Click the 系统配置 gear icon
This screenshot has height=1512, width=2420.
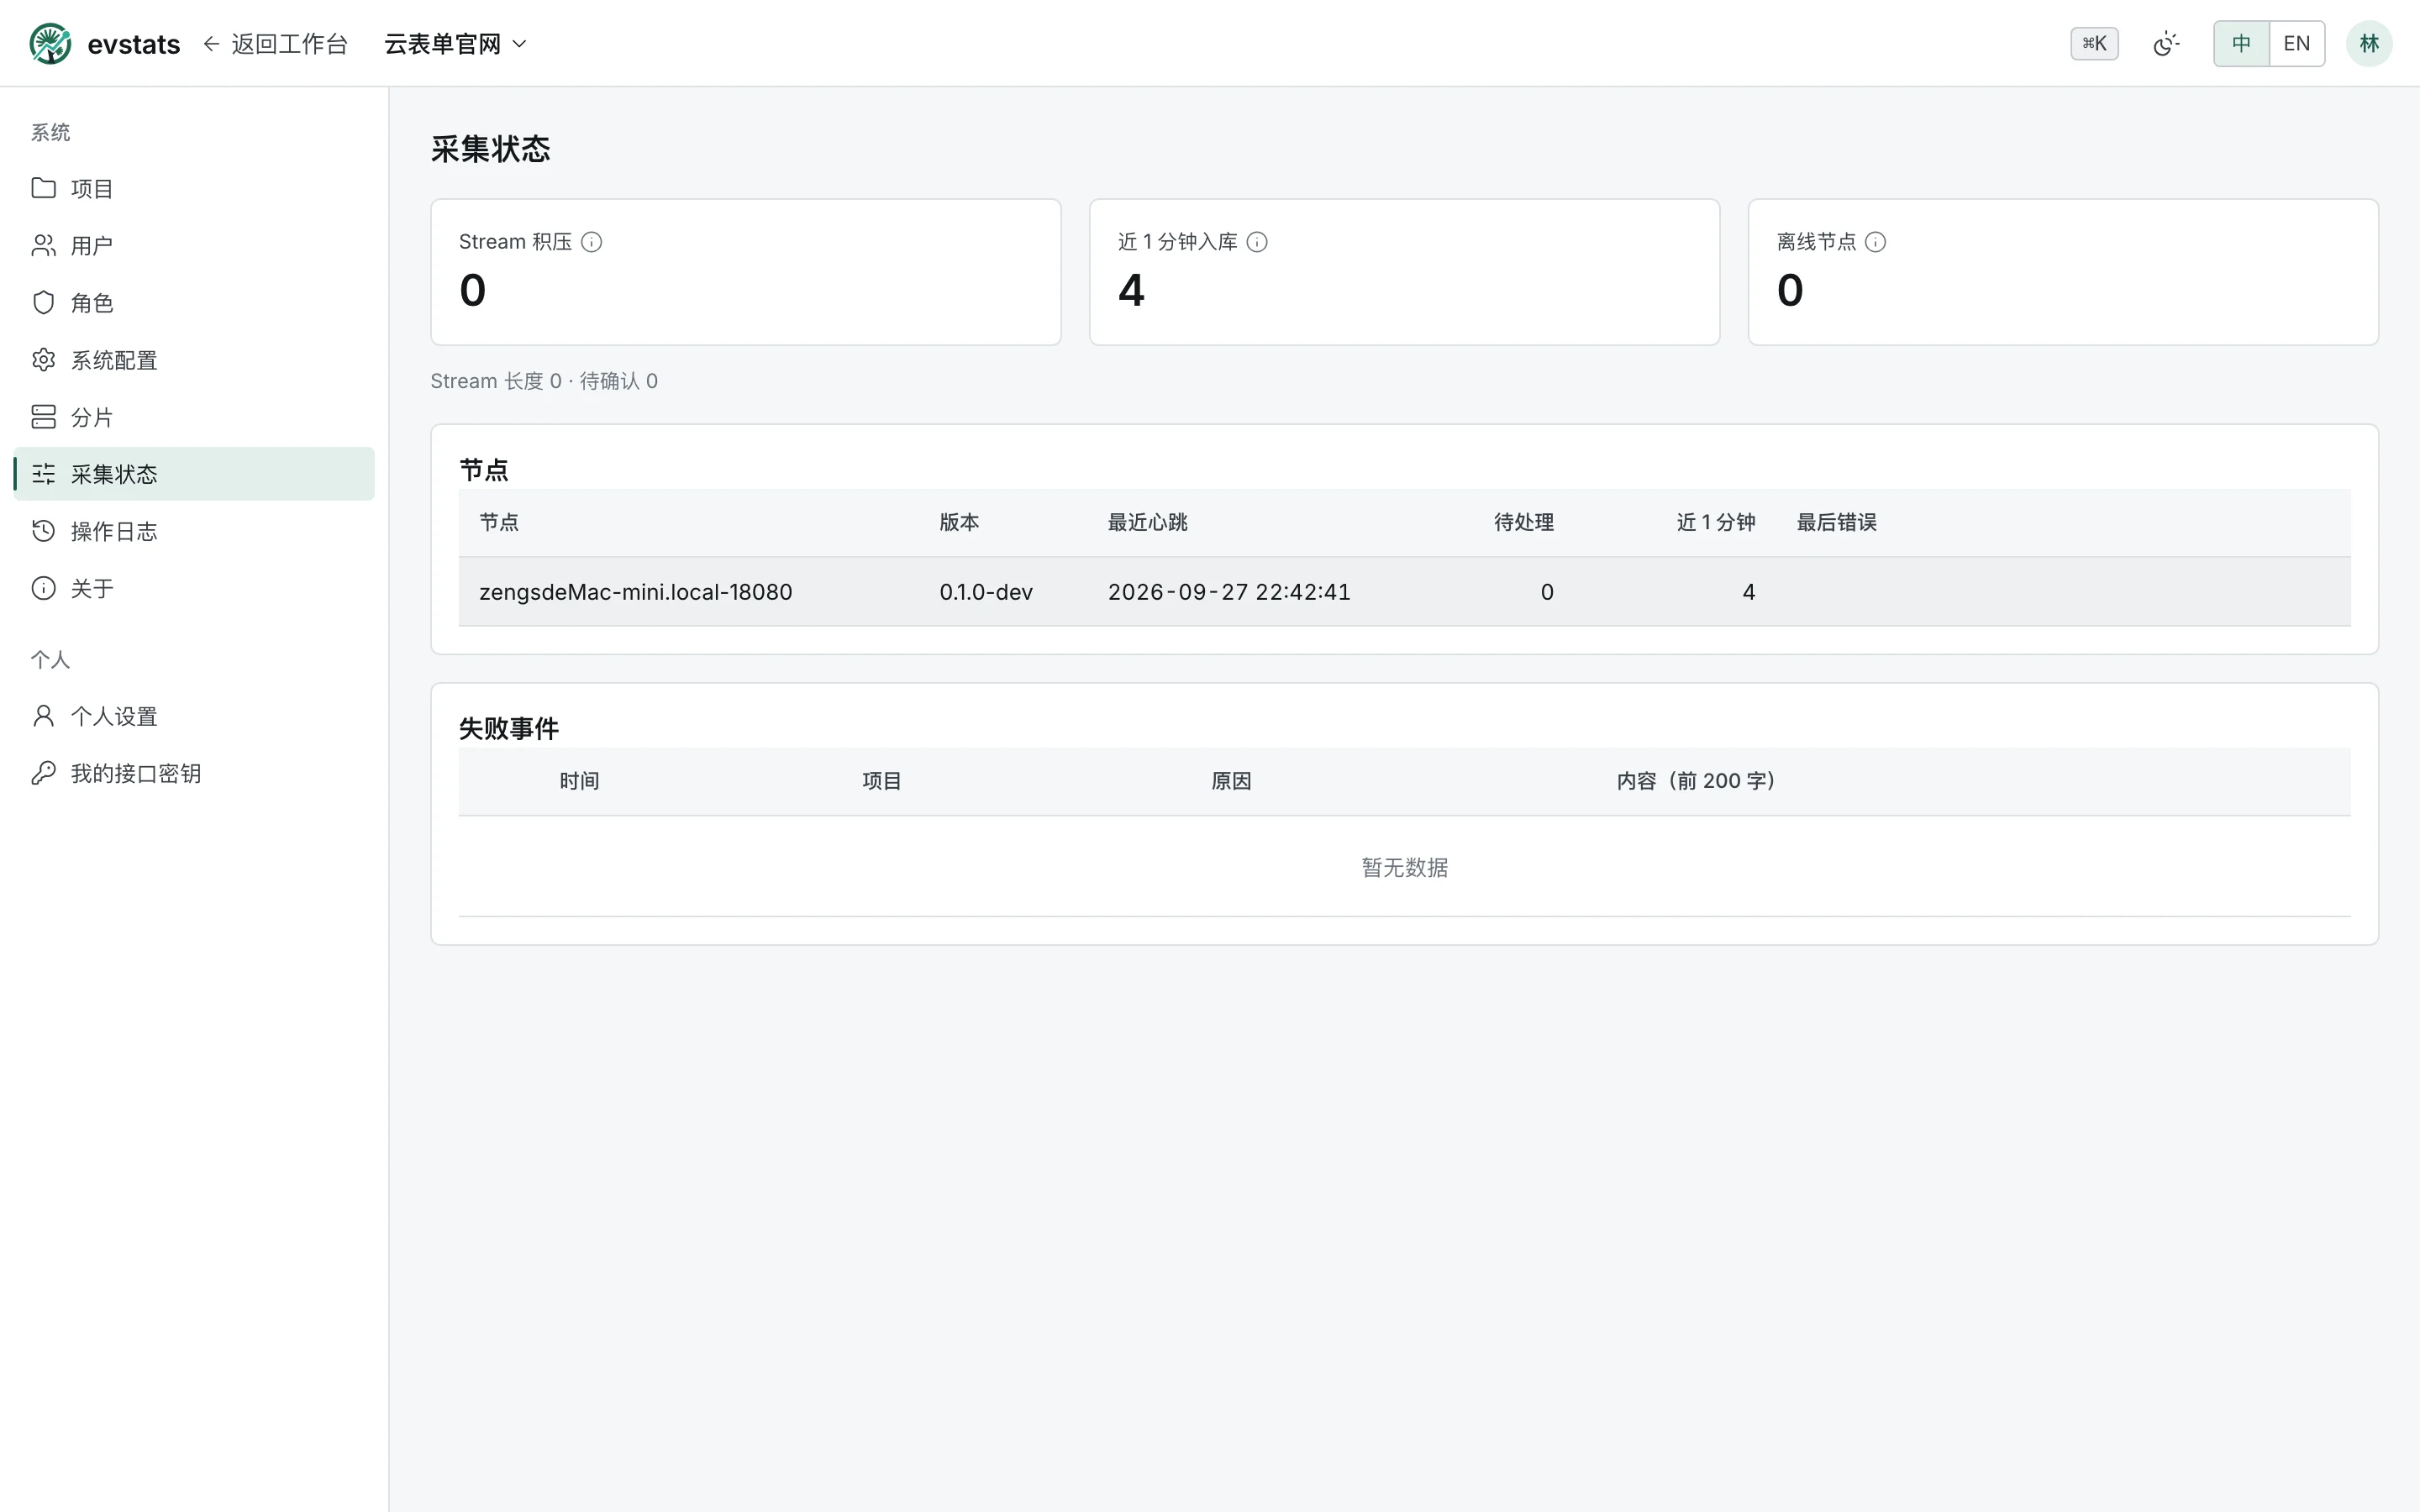(x=43, y=359)
